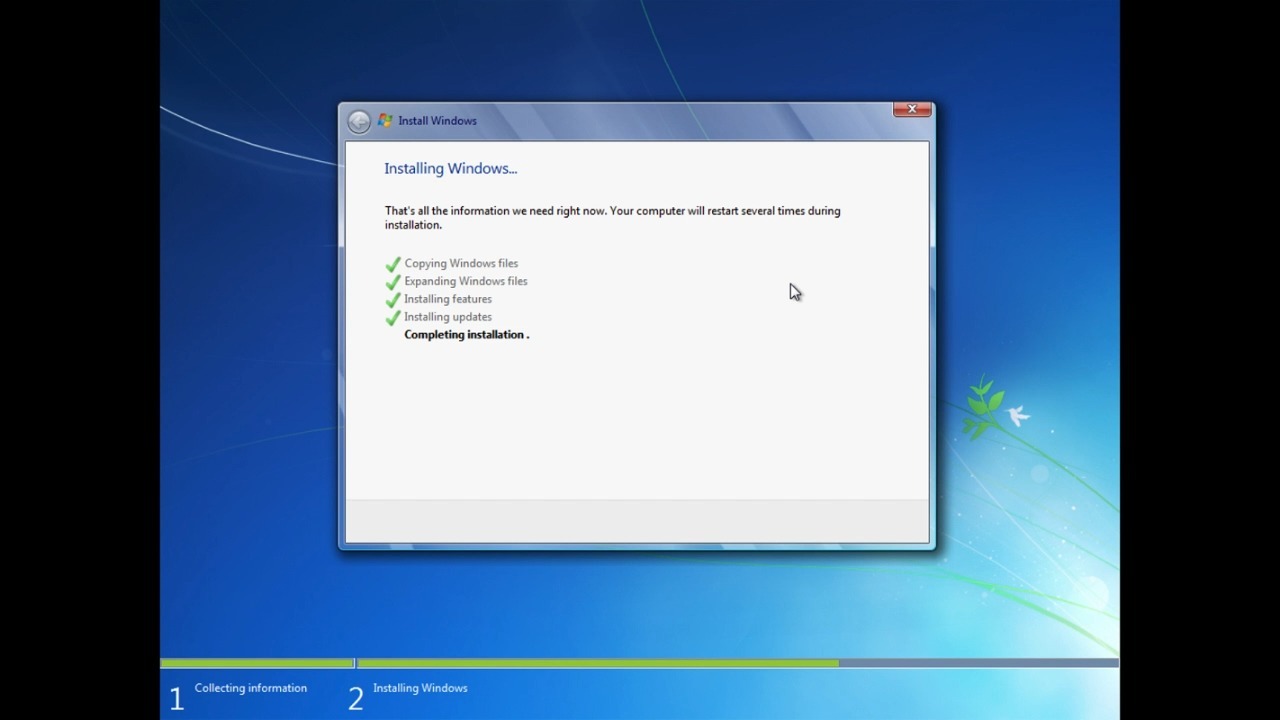Click the green checkmark beside Copying Windows files
1280x720 pixels.
point(393,264)
